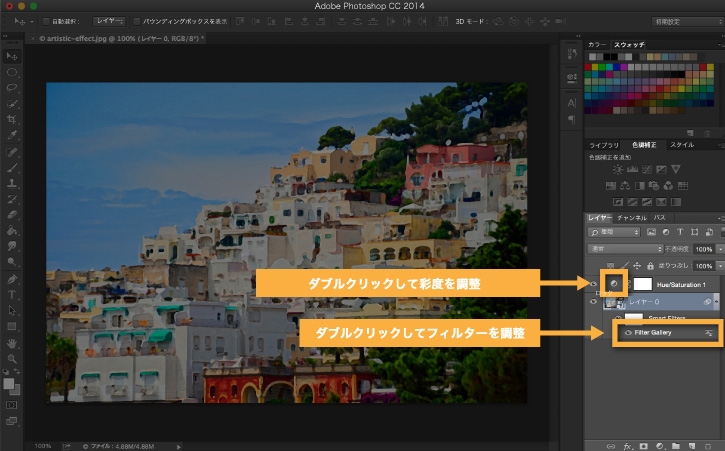This screenshot has width=725, height=451.
Task: Toggle lock position for the layer
Action: [637, 266]
